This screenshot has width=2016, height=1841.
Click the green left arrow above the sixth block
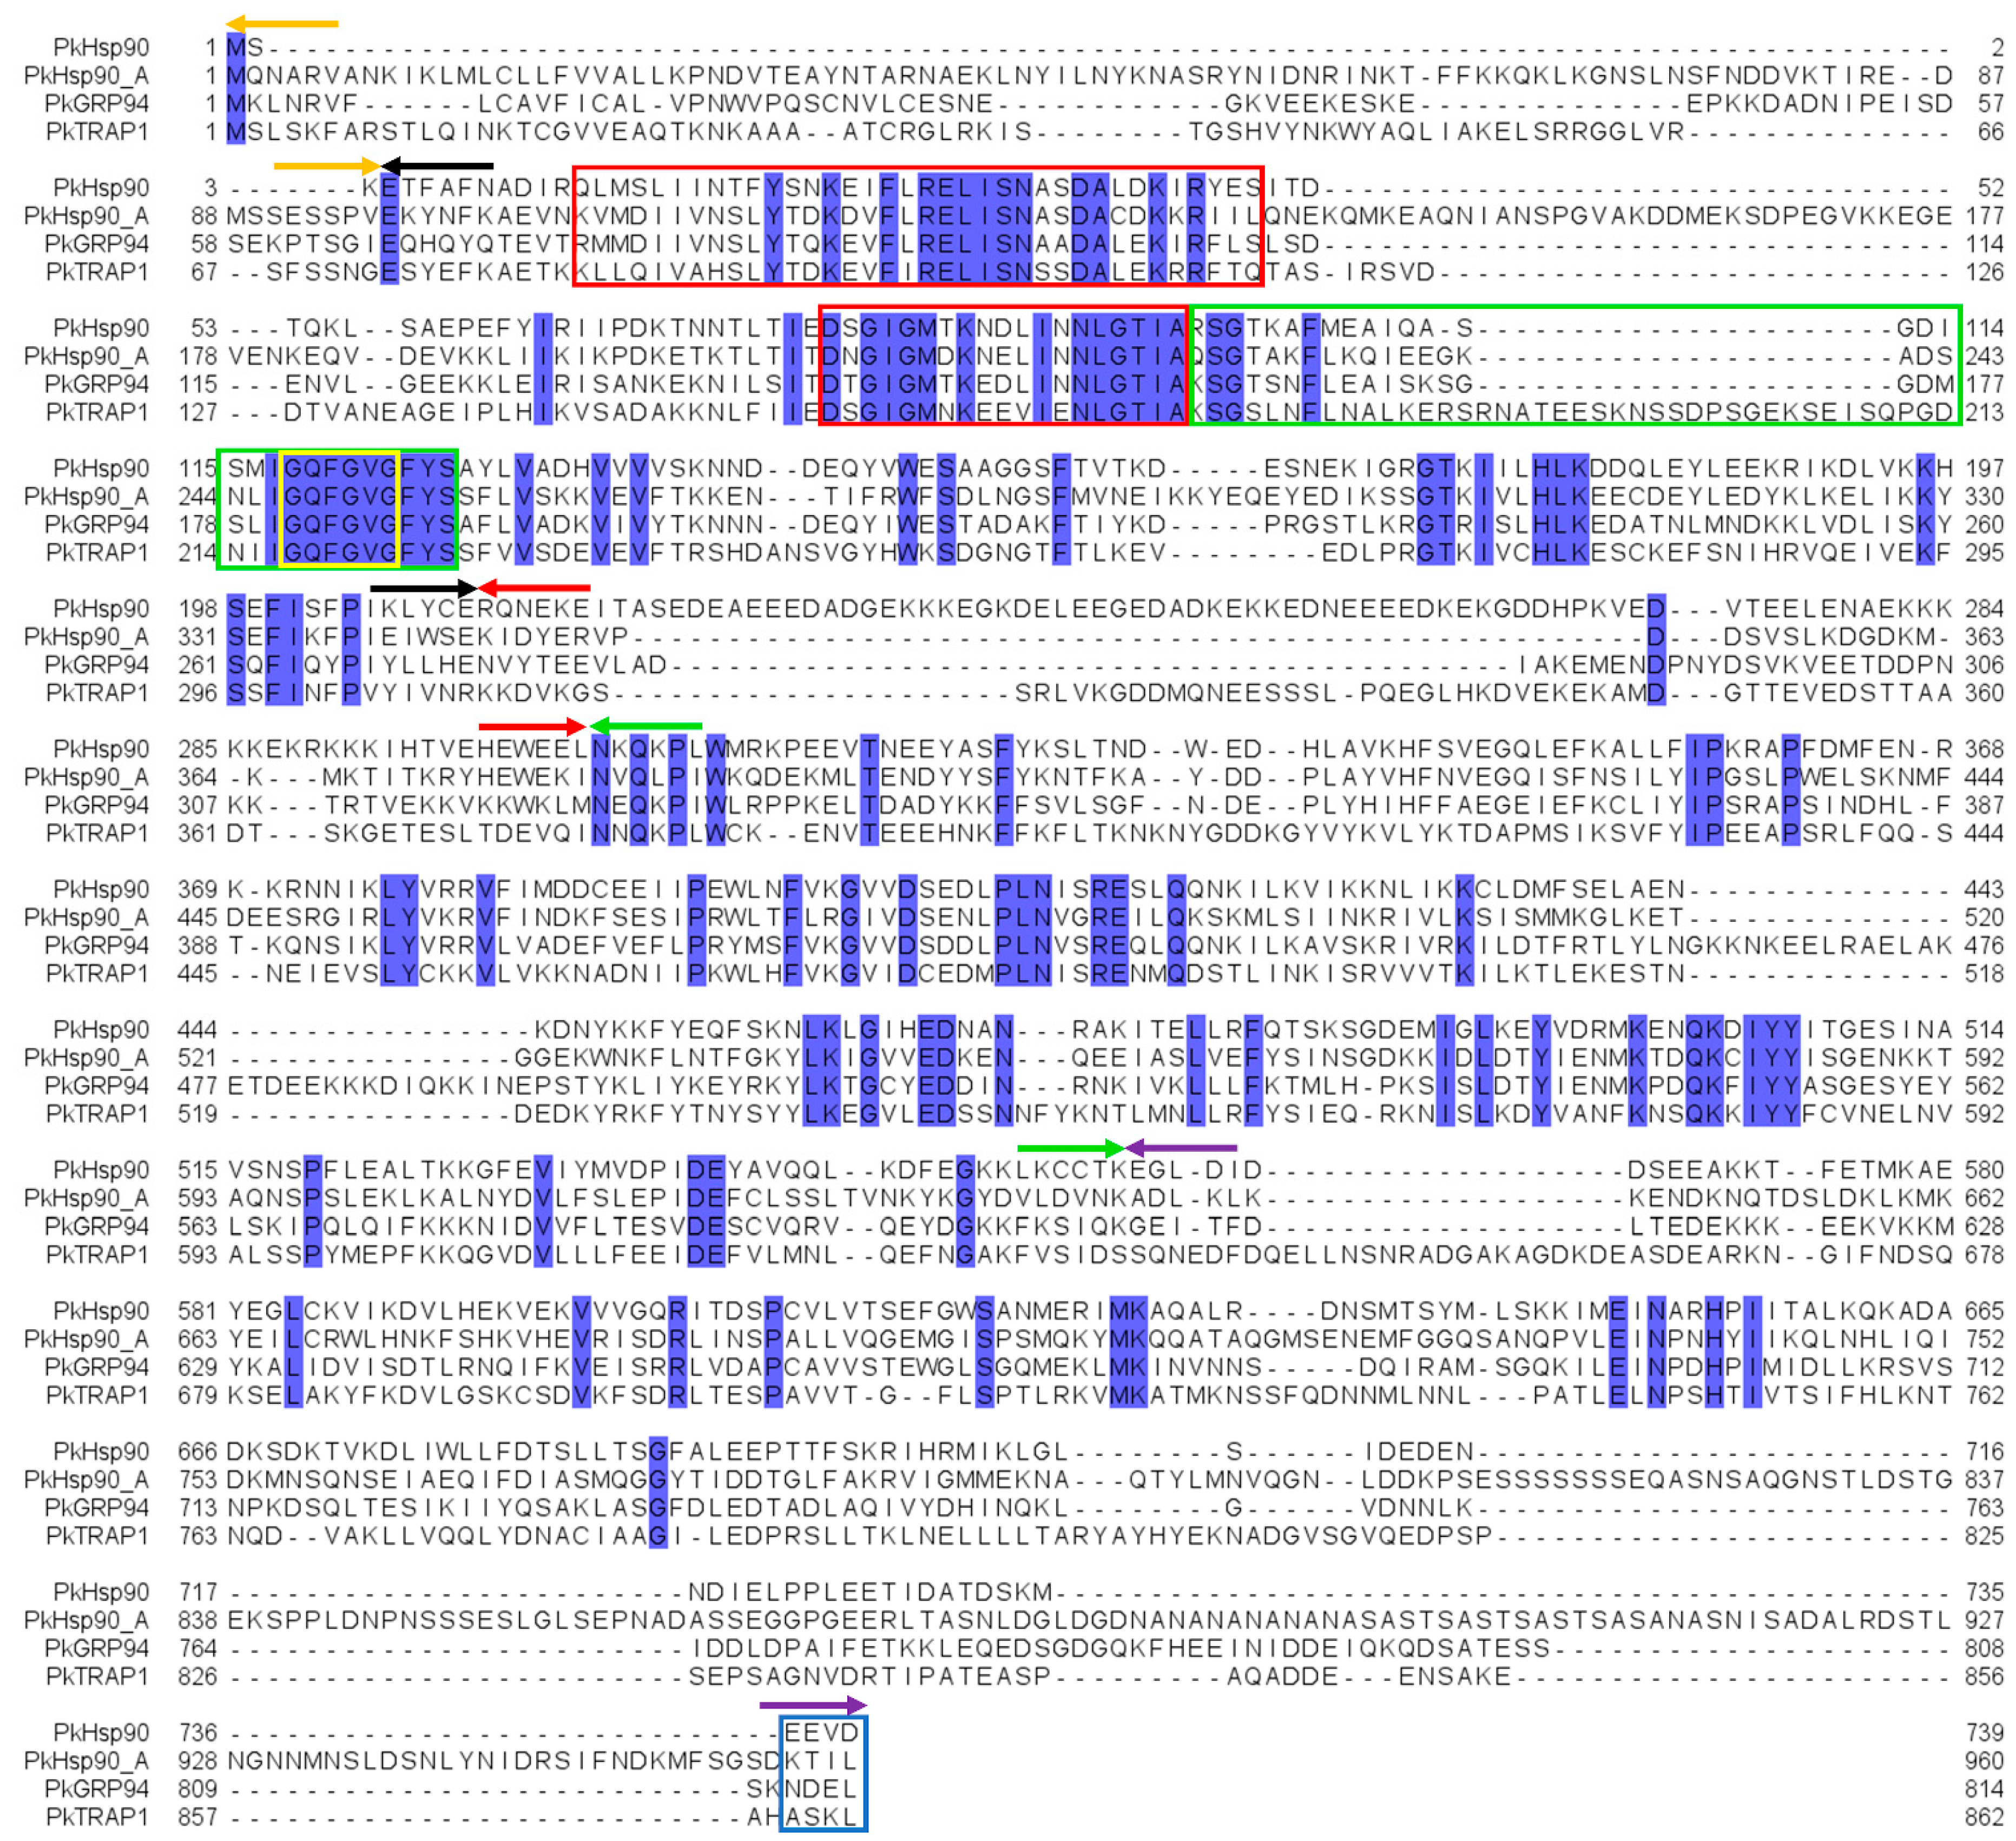(646, 727)
